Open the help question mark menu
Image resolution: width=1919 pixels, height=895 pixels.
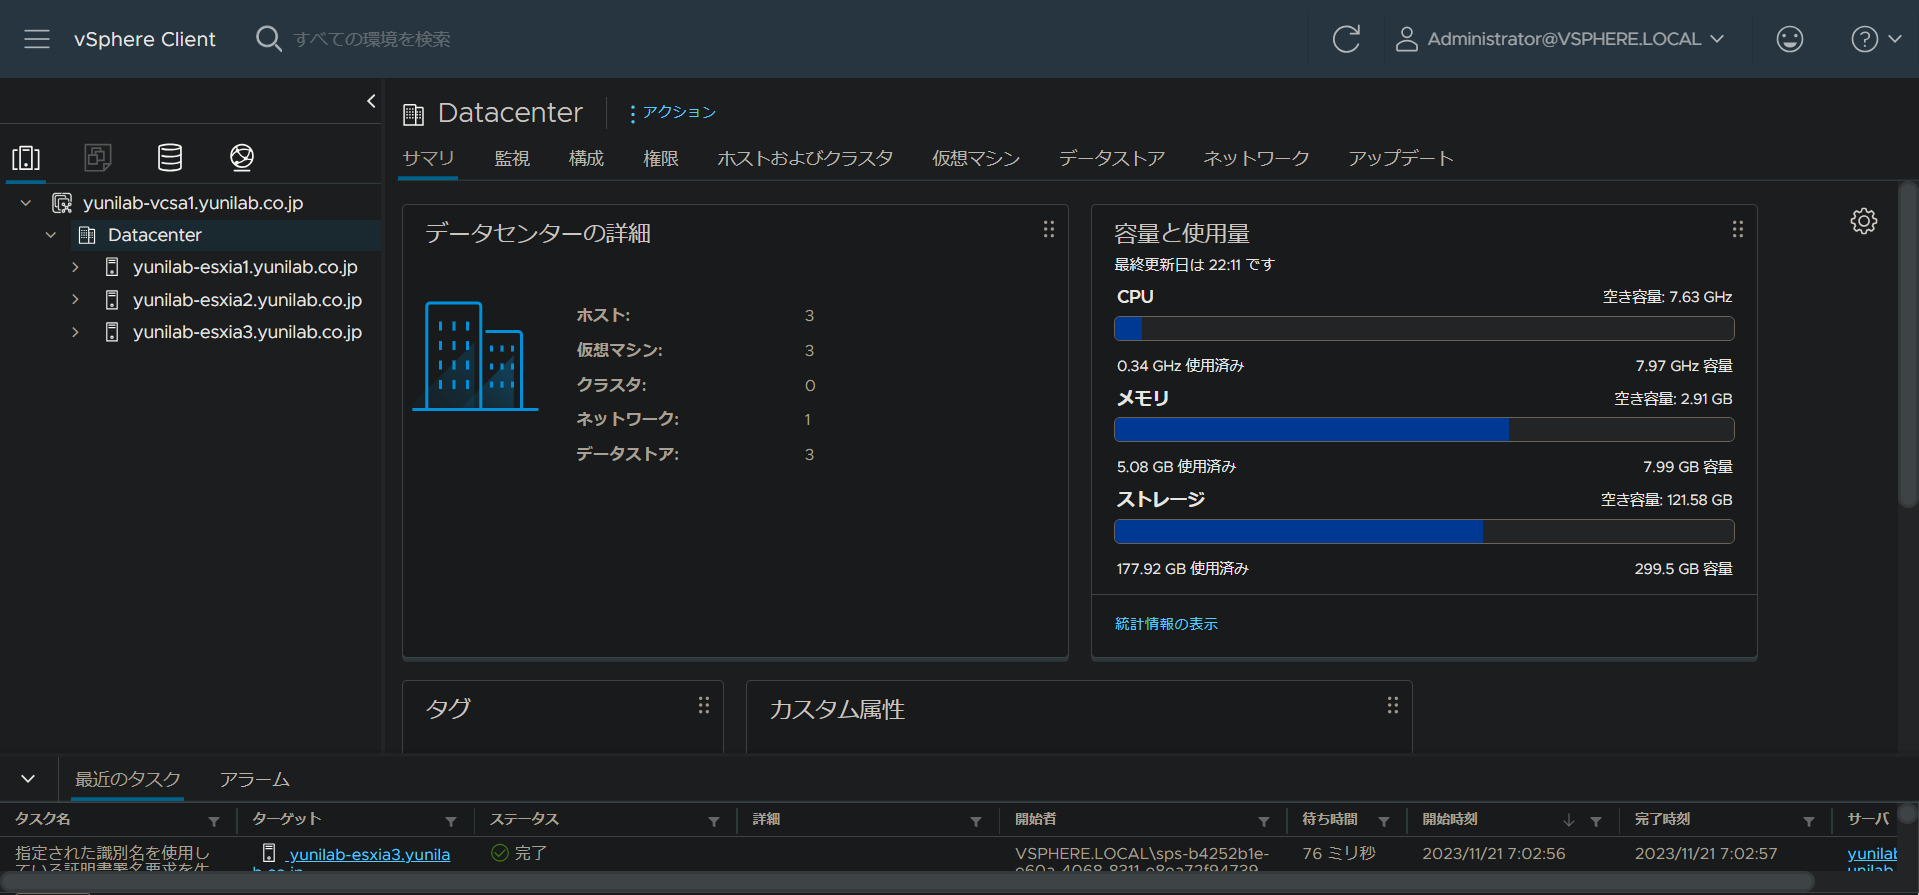[x=1876, y=39]
